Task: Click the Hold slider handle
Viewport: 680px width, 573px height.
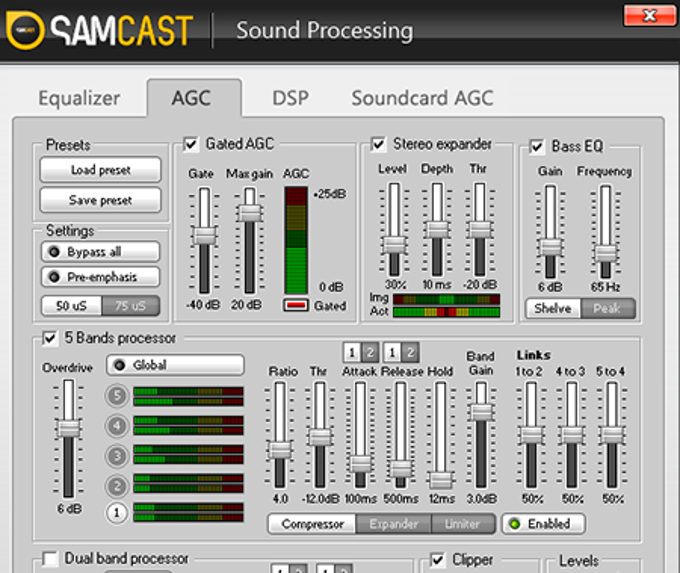Action: click(441, 480)
